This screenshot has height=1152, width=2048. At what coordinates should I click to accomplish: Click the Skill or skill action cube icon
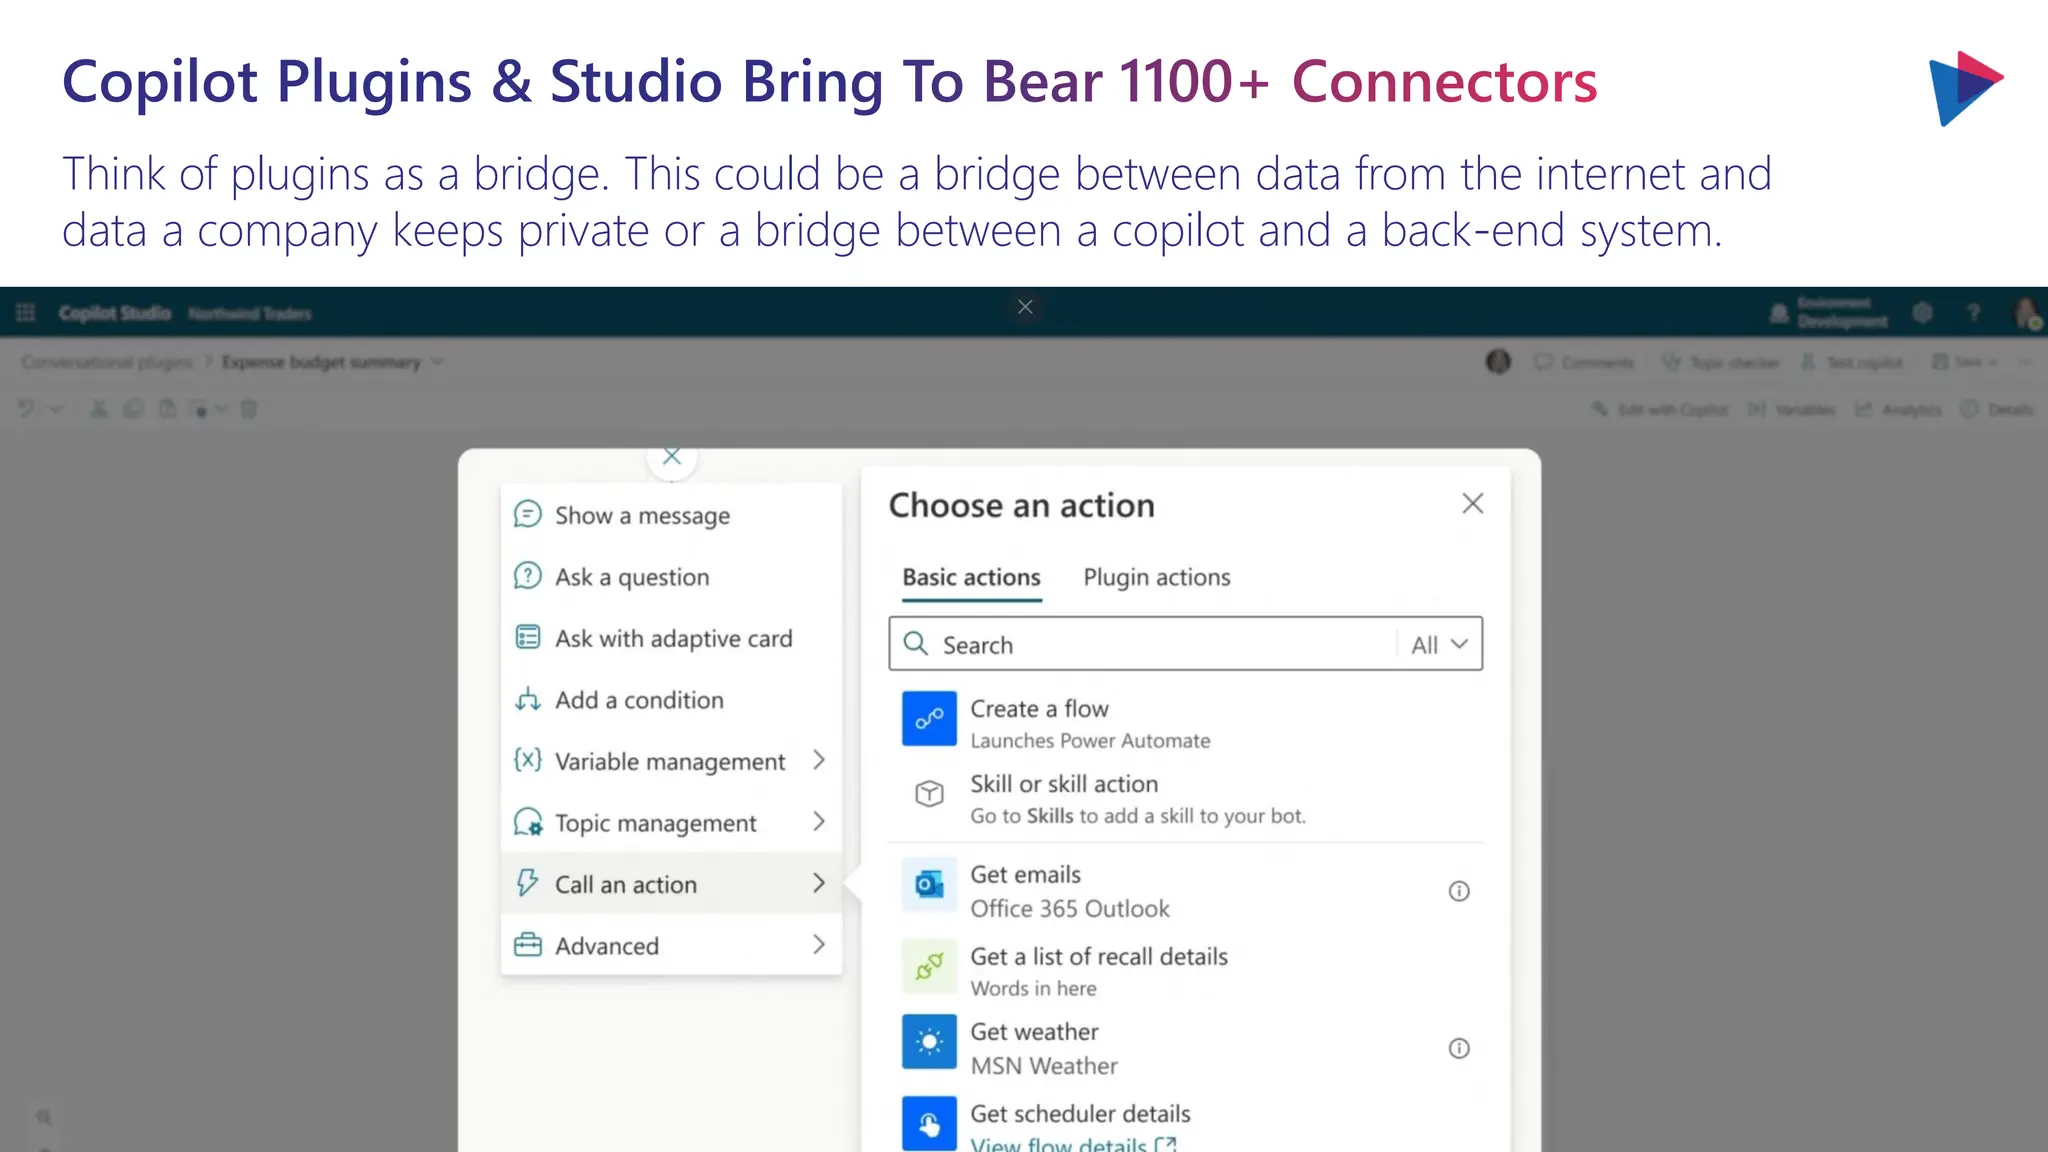pyautogui.click(x=929, y=794)
